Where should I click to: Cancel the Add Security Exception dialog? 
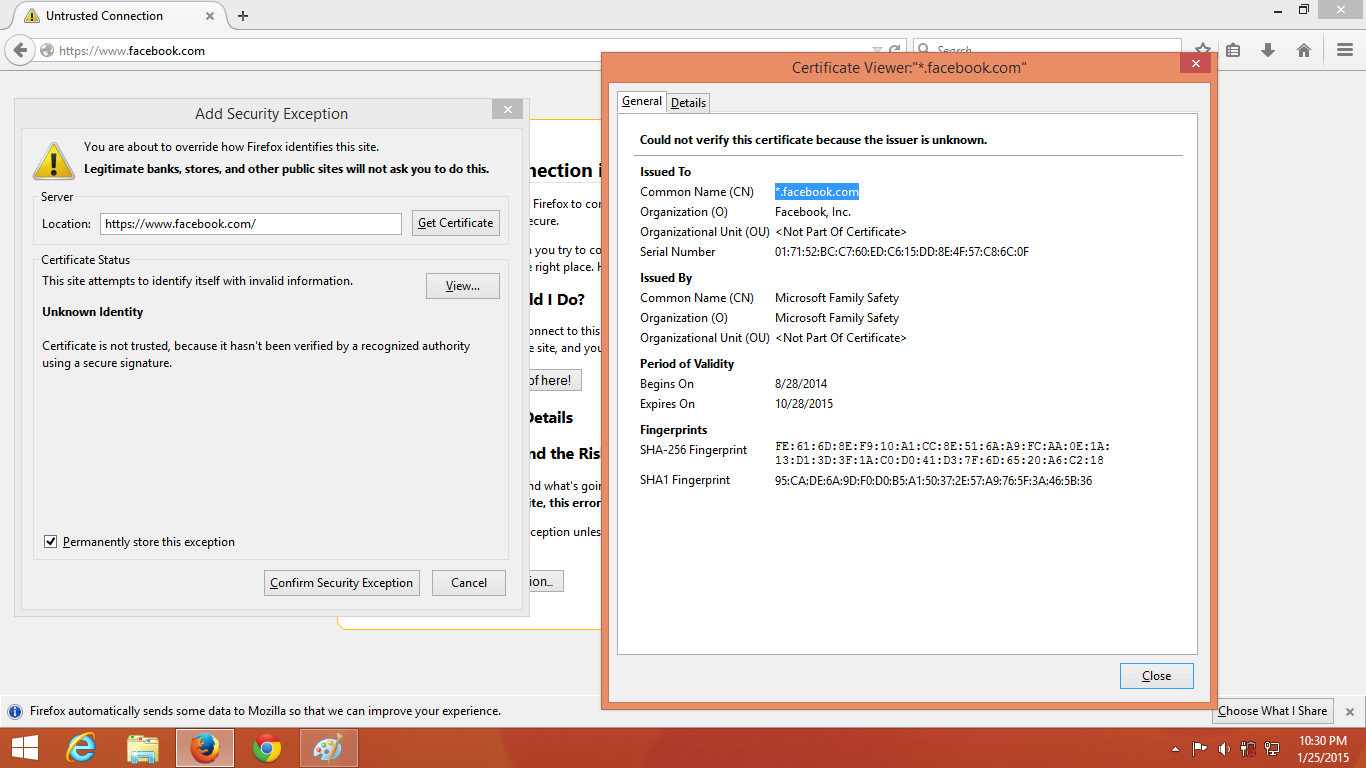(x=469, y=583)
